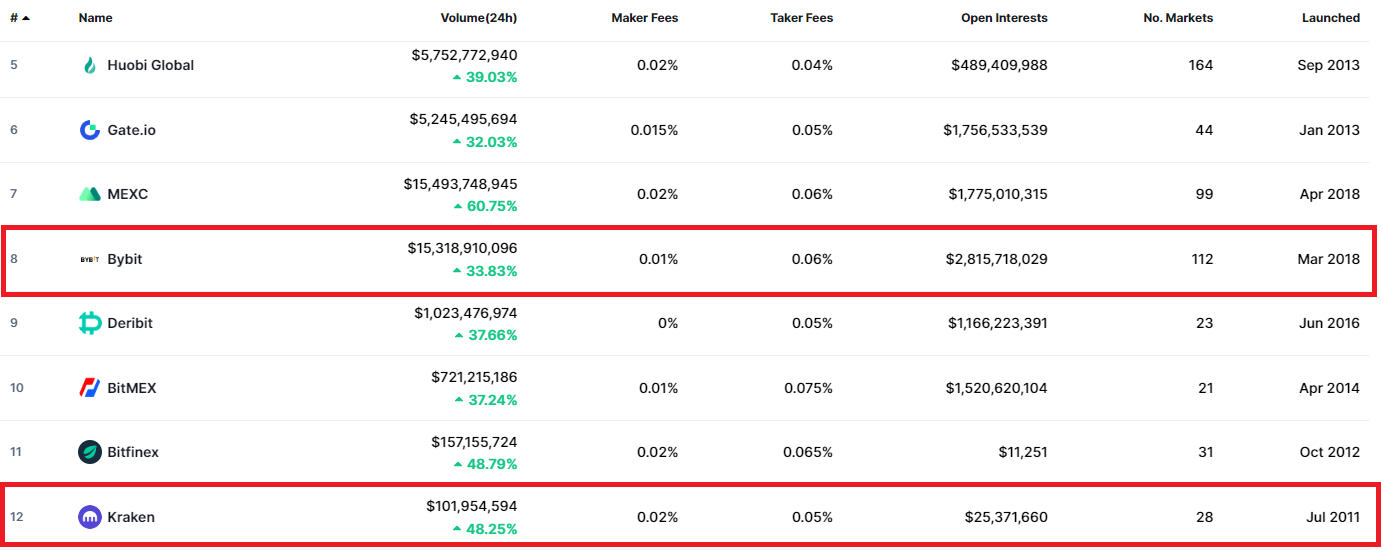Sort by the Maker Fees column header
The height and width of the screenshot is (550, 1382).
point(645,18)
